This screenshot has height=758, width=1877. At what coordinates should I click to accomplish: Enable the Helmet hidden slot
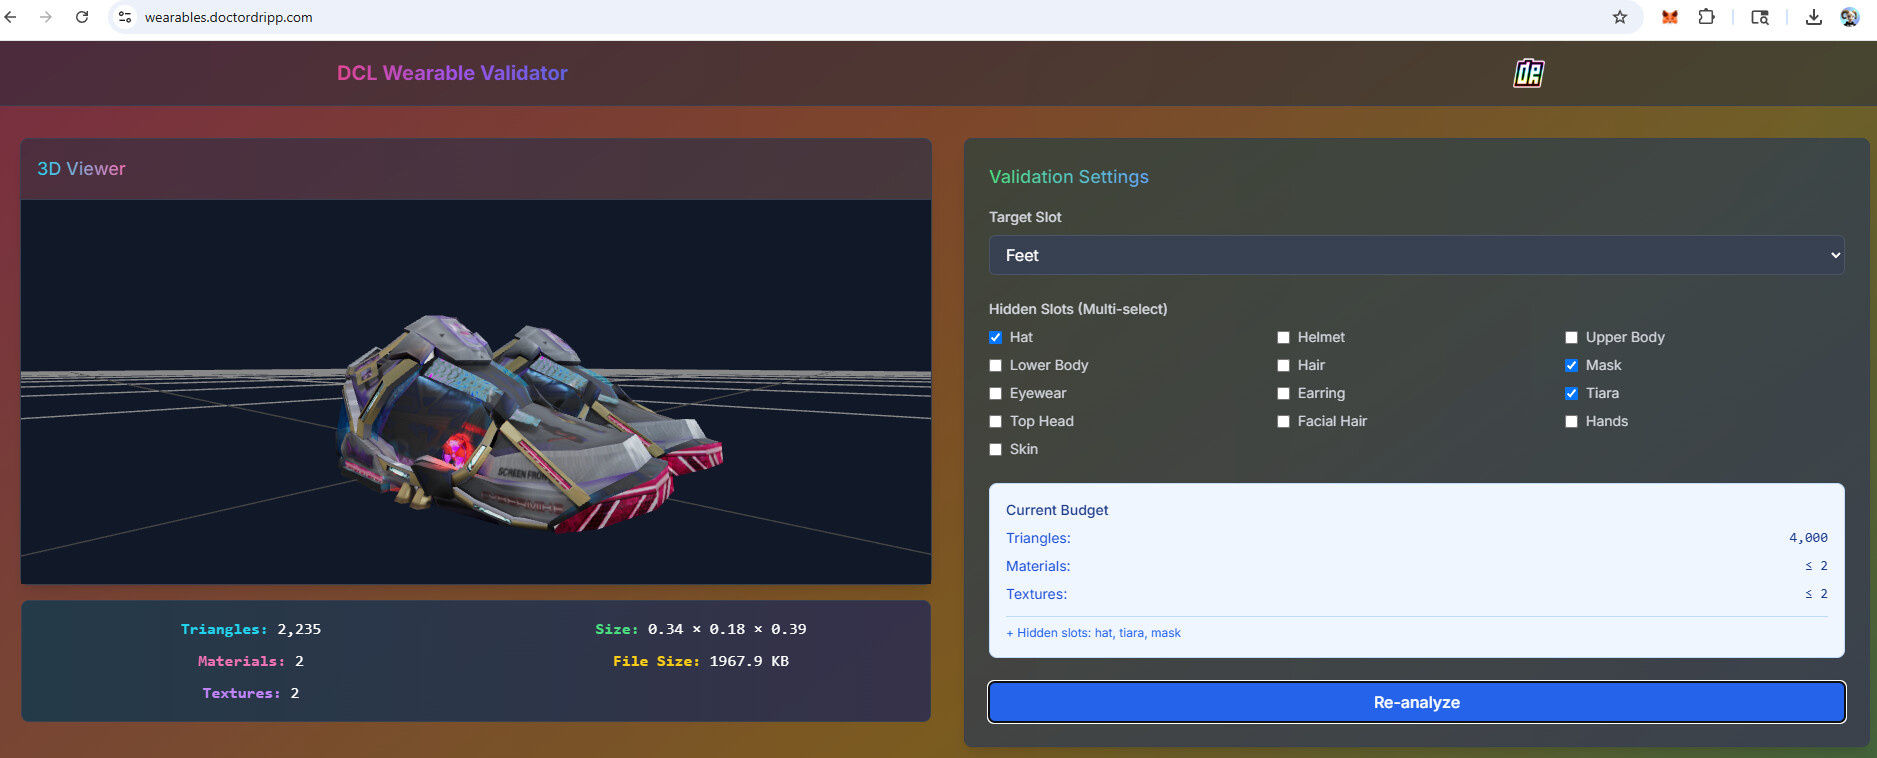[x=1283, y=337]
